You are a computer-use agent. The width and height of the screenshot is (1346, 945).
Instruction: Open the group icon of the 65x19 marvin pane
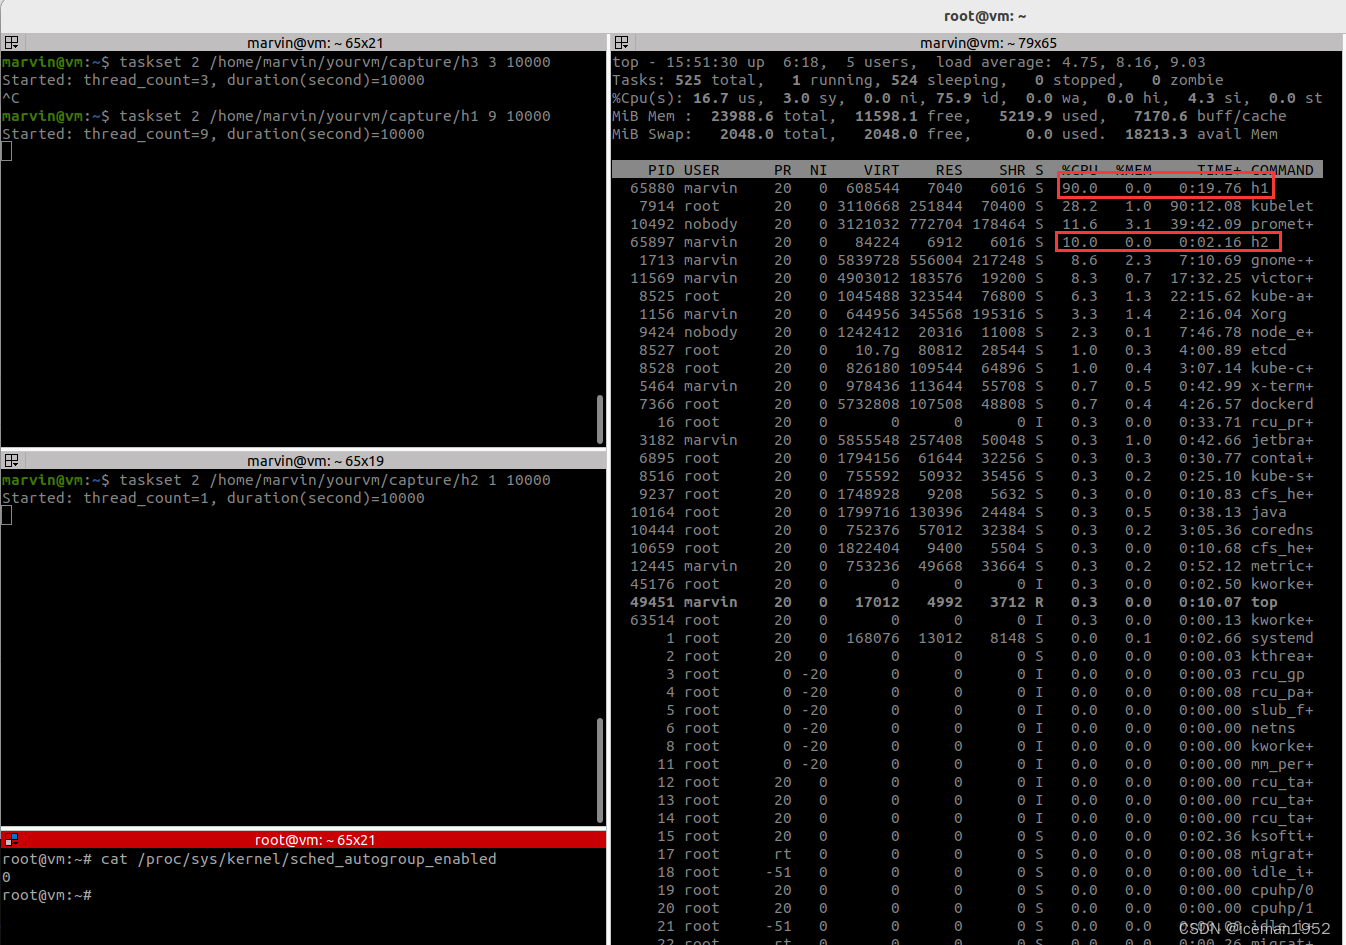(x=11, y=460)
